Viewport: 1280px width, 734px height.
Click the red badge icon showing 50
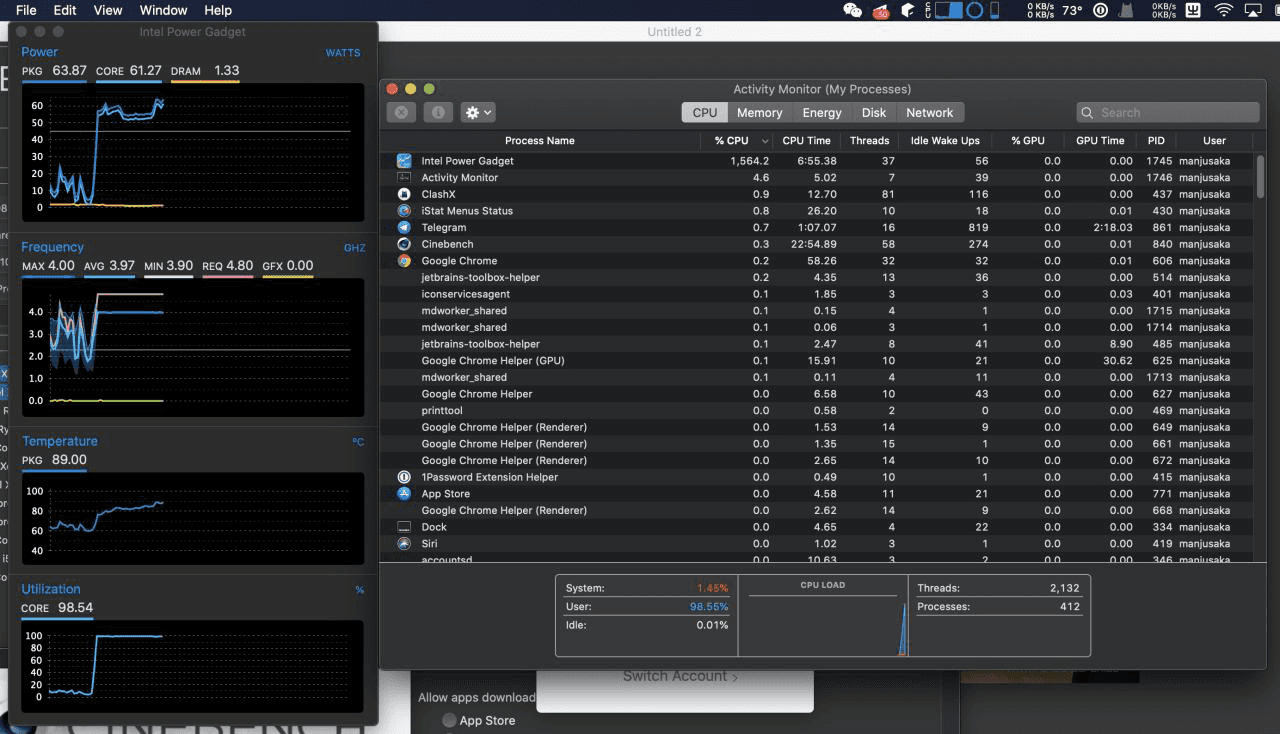point(881,10)
